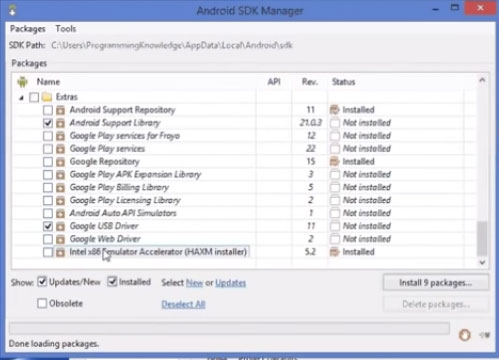This screenshot has width=499, height=360.
Task: Uncheck the Updates/New show filter
Action: (42, 282)
